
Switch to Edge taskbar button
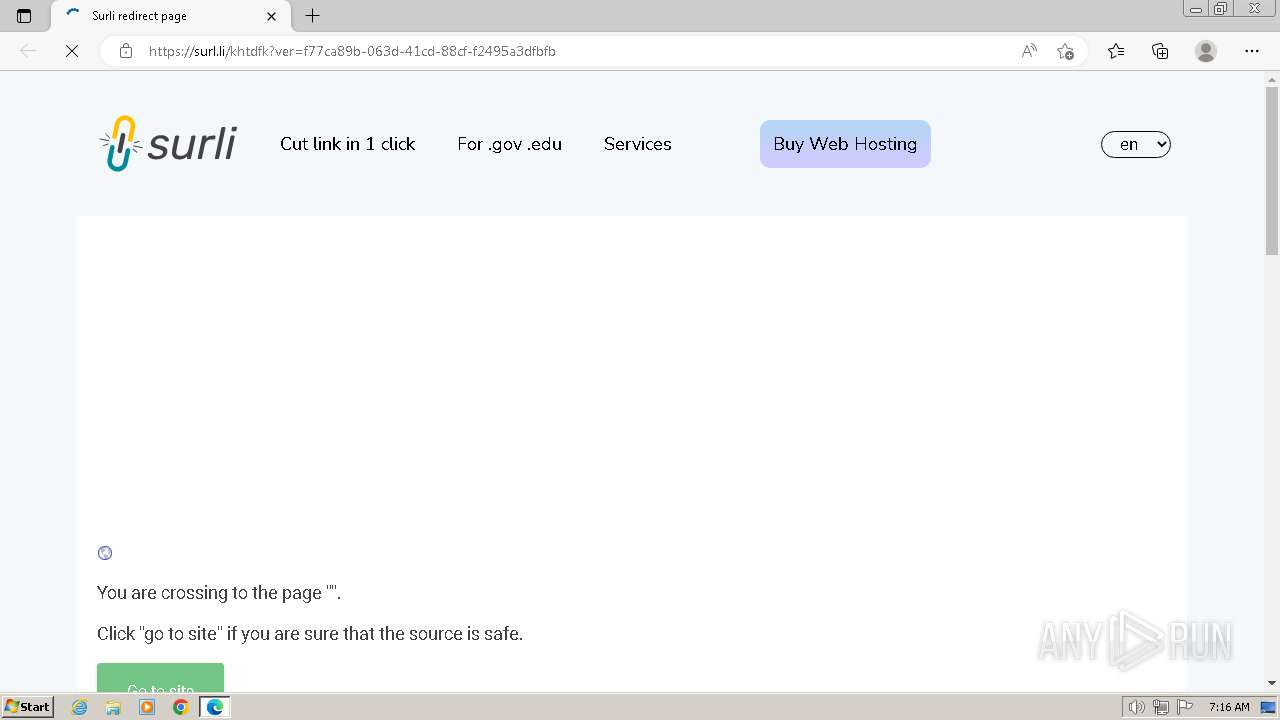(x=215, y=707)
